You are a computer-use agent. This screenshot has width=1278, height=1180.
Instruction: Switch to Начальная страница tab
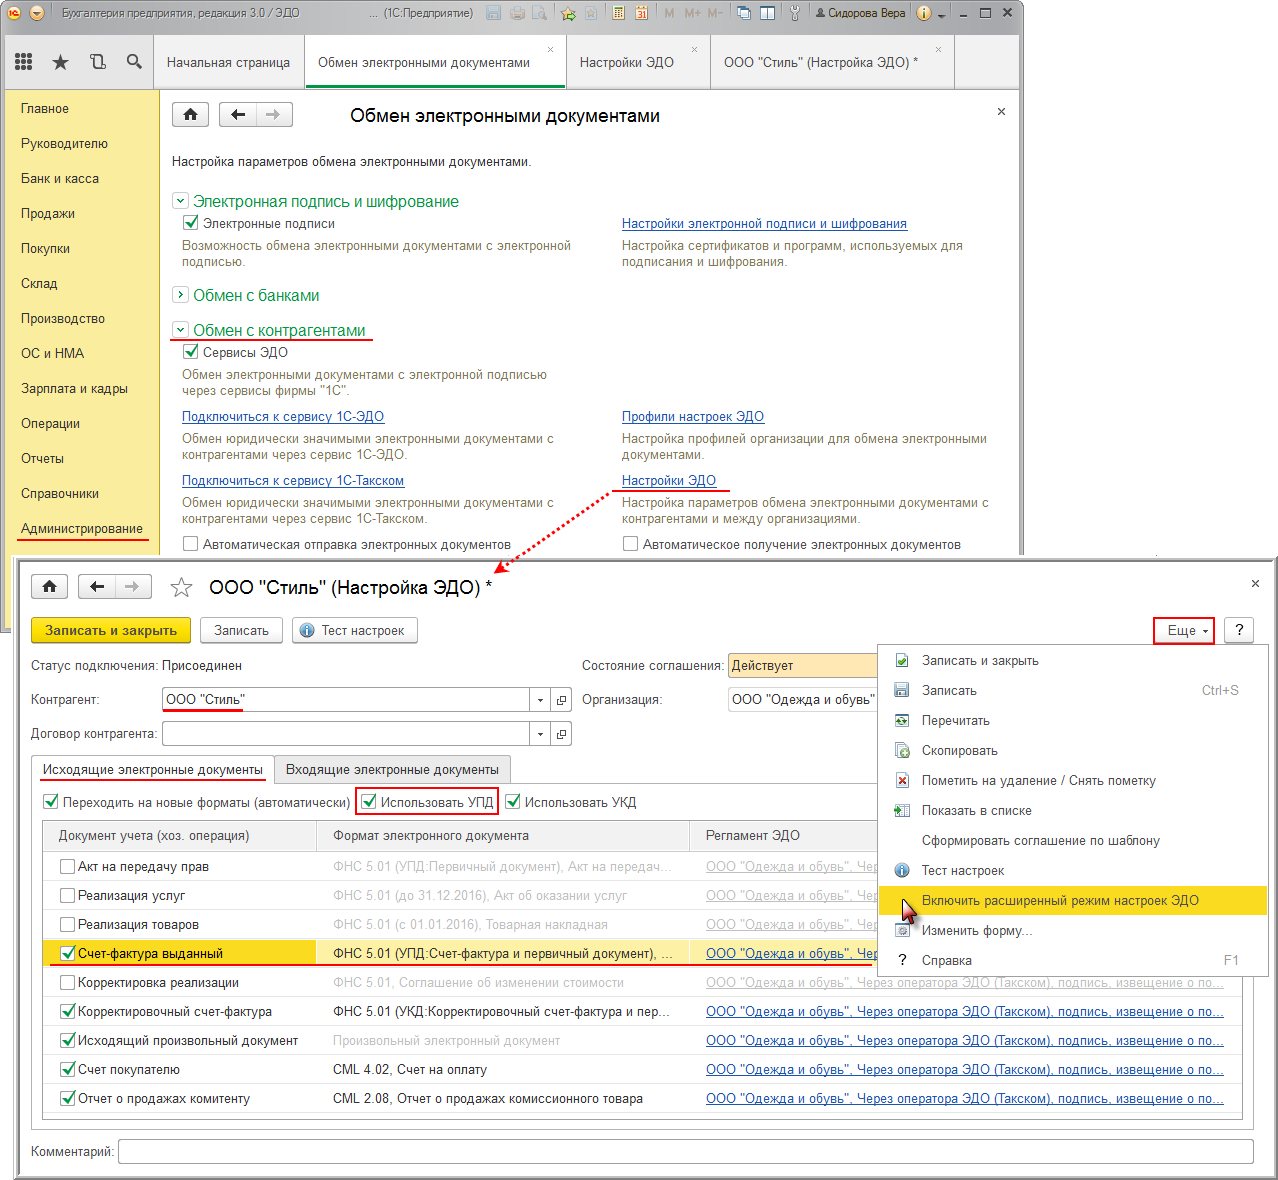coord(228,62)
